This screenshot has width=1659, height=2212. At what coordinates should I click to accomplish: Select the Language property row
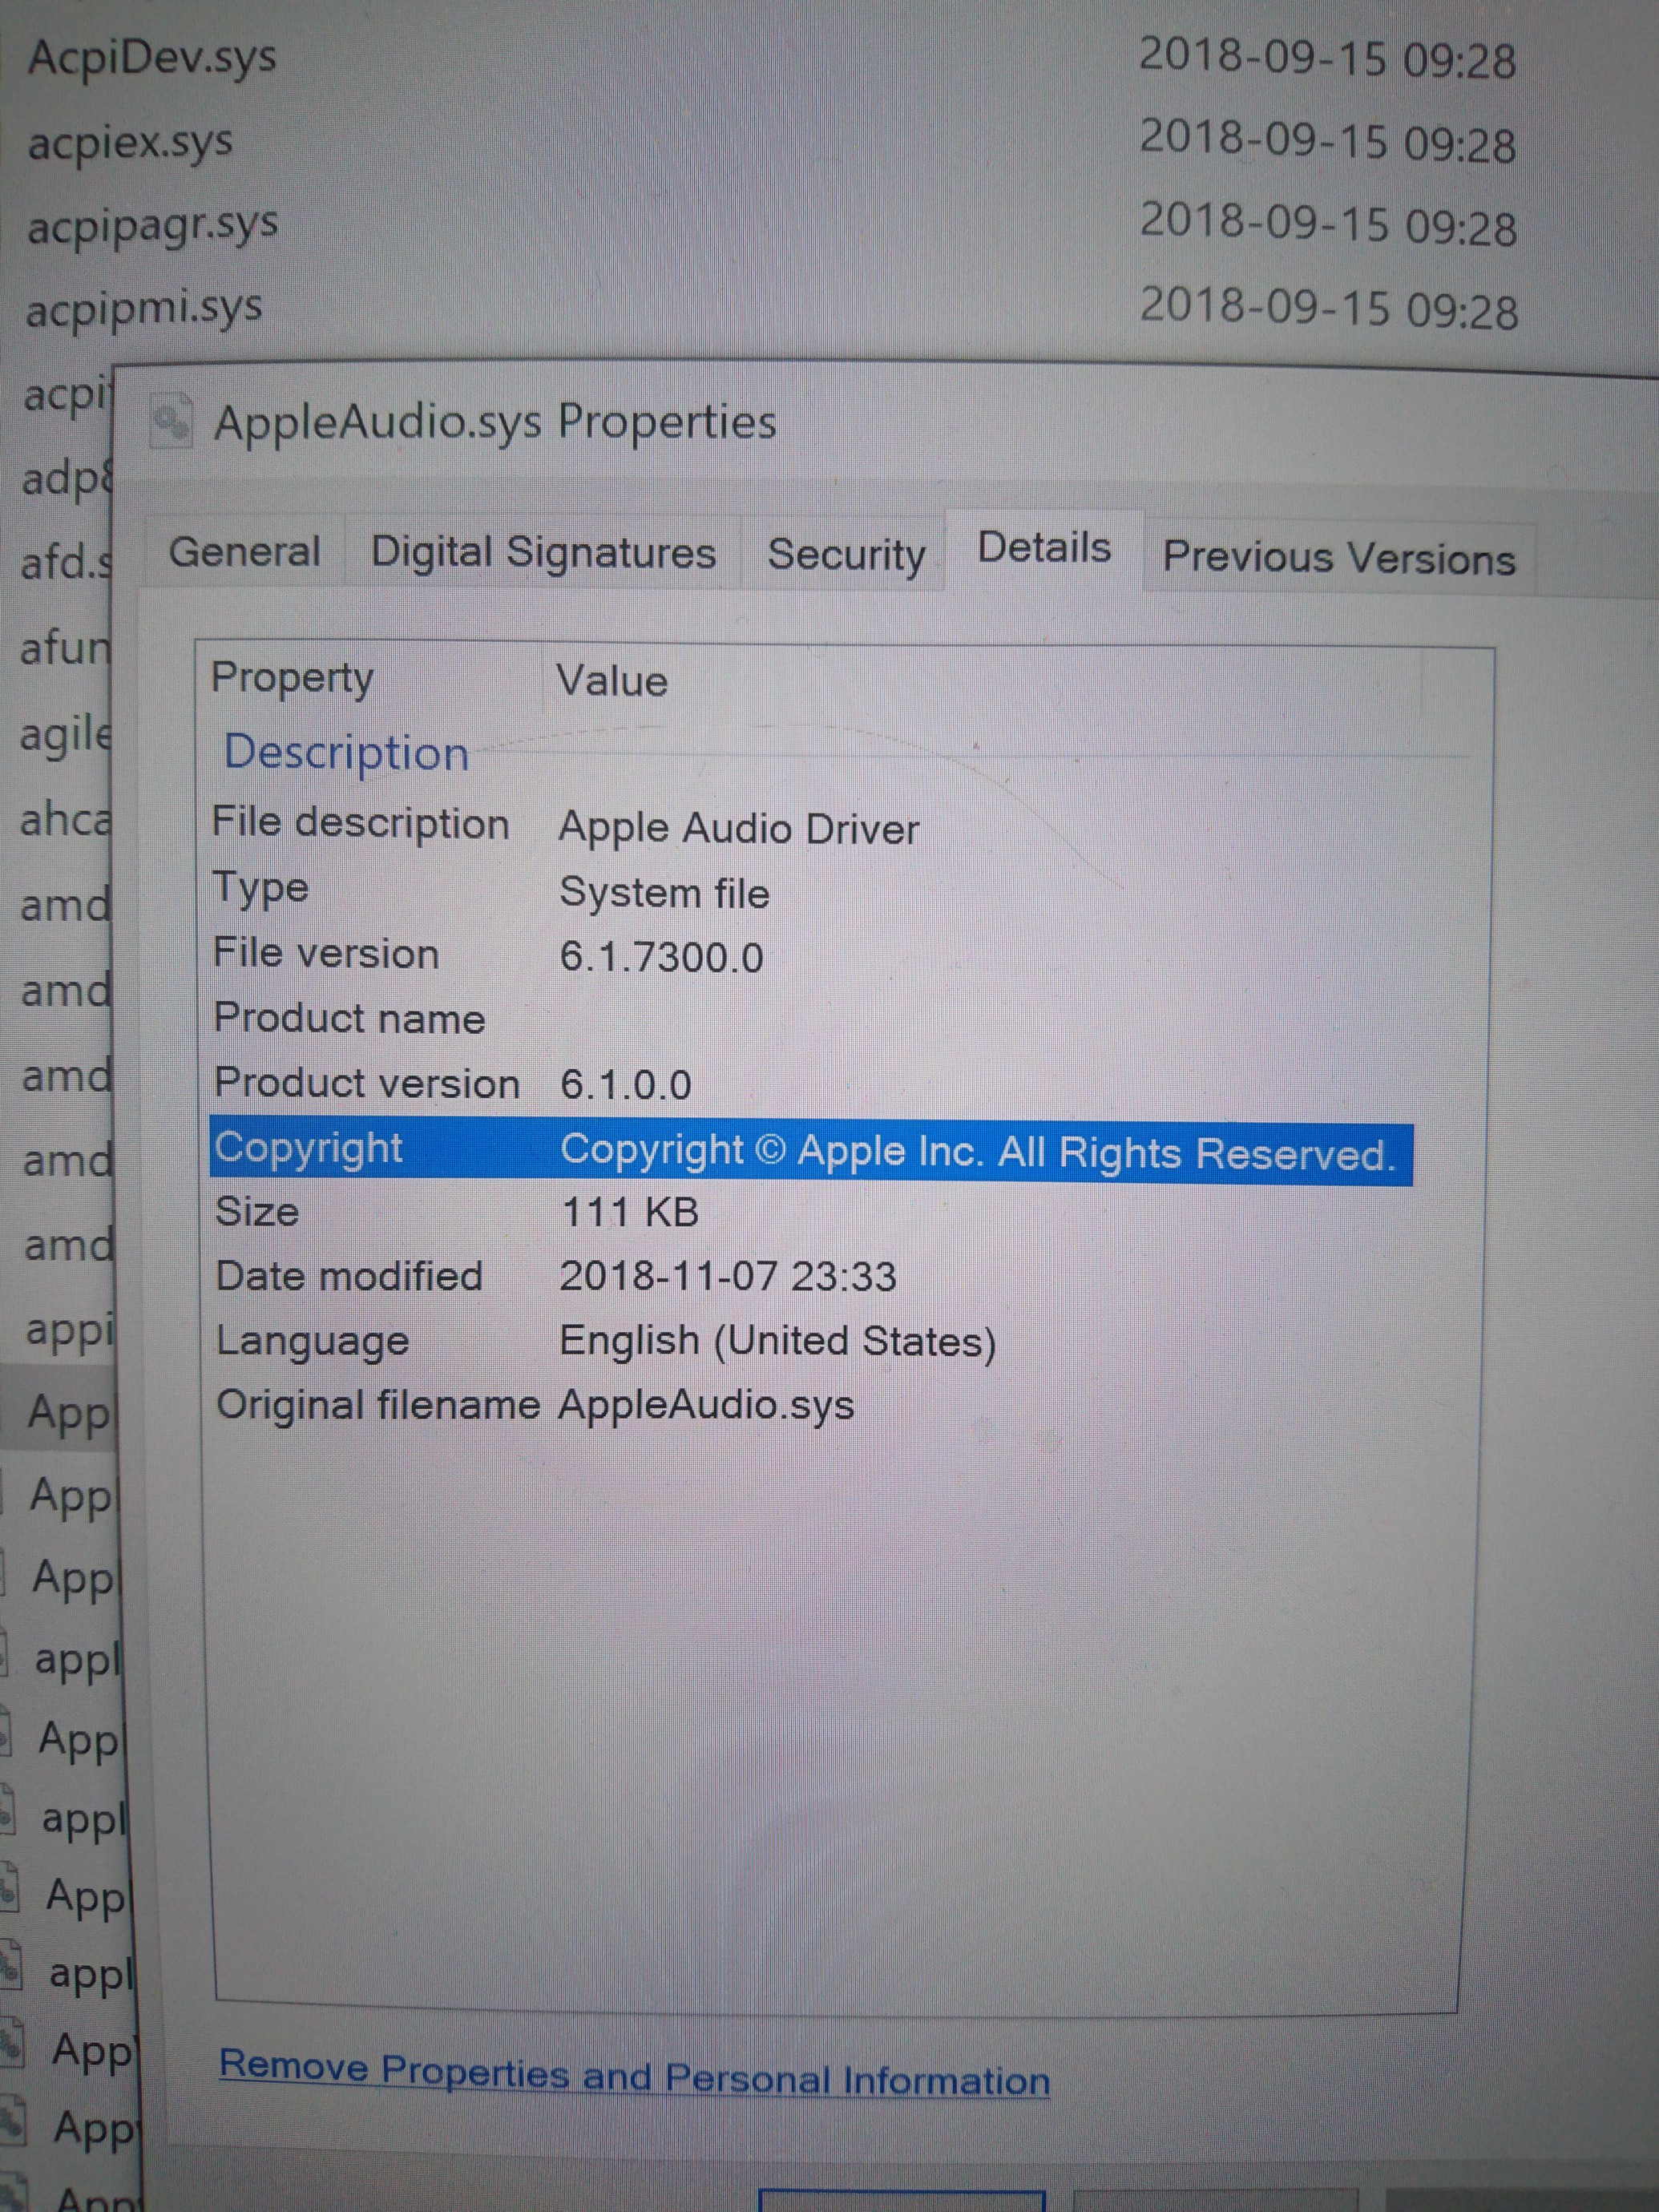pyautogui.click(x=312, y=1342)
